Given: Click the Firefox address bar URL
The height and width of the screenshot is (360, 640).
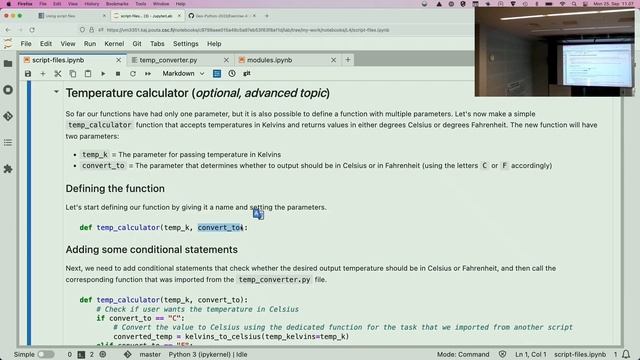Looking at the screenshot, I should coord(248,30).
